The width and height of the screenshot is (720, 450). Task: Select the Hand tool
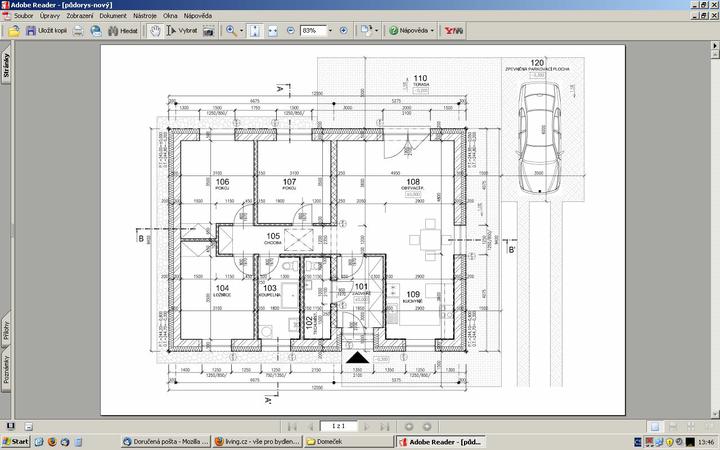[156, 31]
